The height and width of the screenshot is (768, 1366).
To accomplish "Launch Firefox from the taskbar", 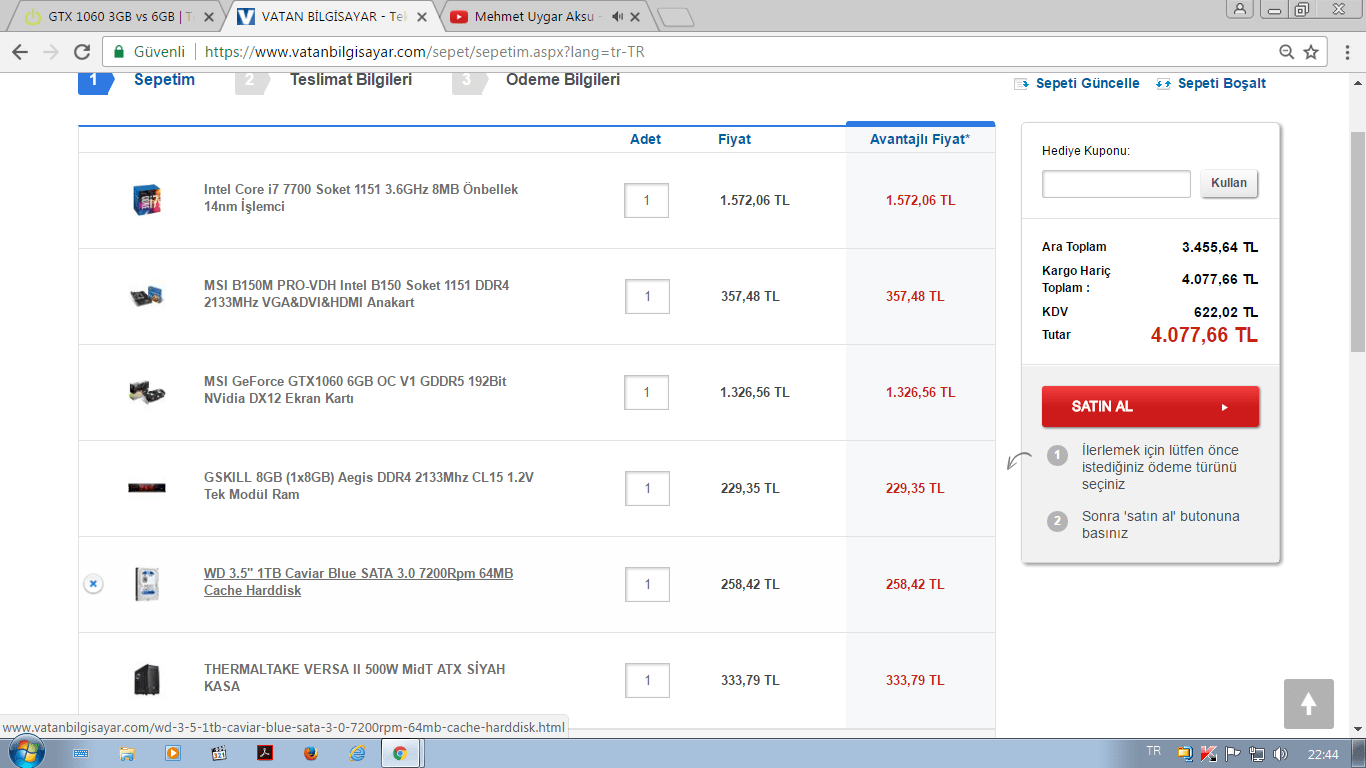I will coord(310,753).
